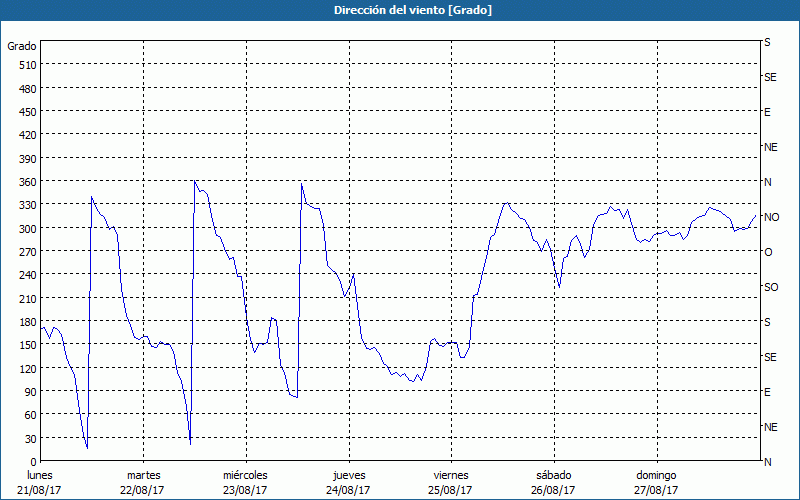This screenshot has width=800, height=500.
Task: Click the topmost S compass label
Action: pyautogui.click(x=768, y=43)
